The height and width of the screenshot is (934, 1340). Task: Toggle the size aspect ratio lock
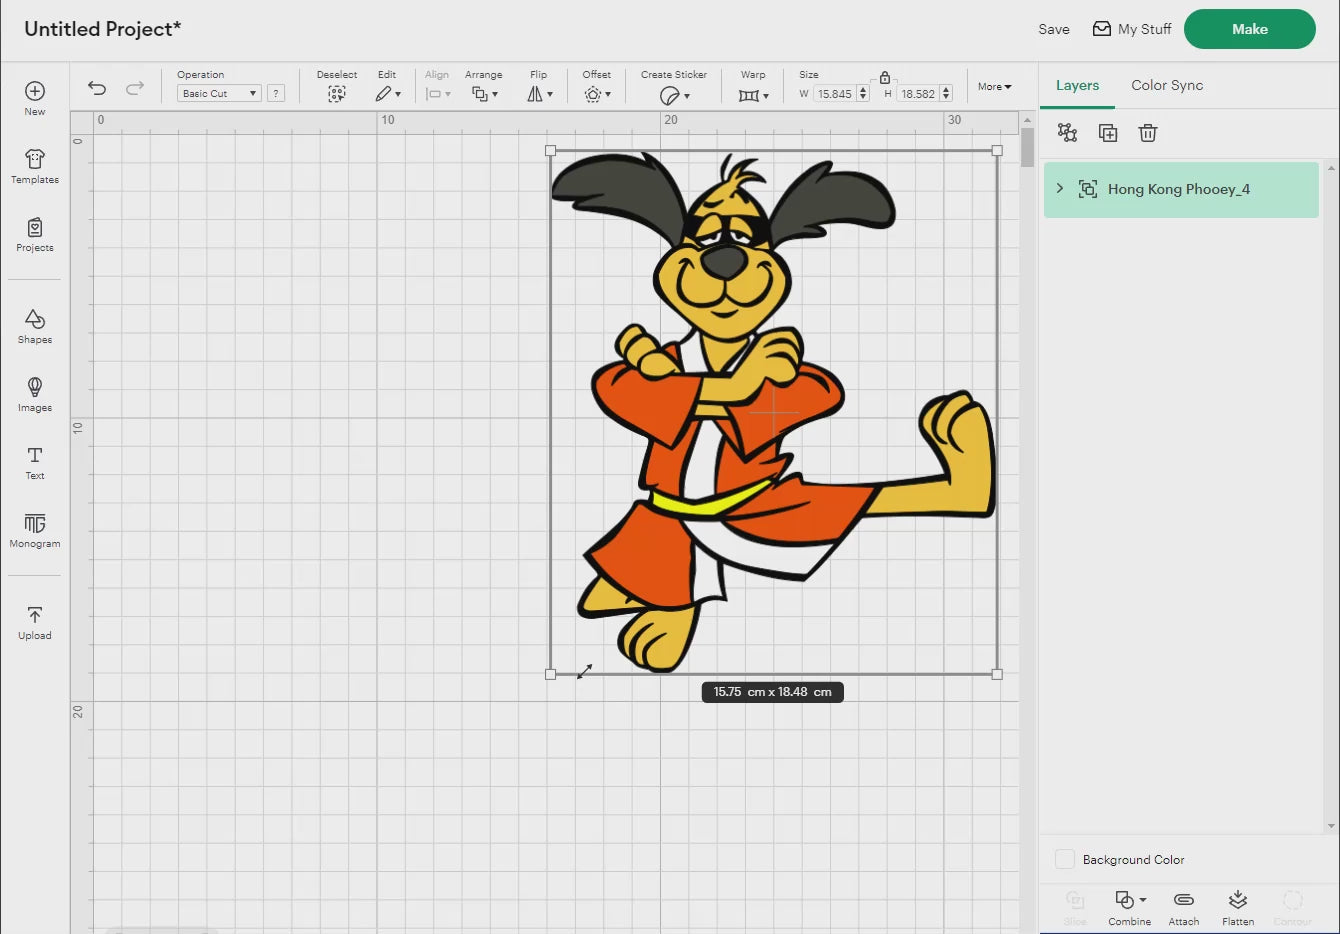point(885,77)
